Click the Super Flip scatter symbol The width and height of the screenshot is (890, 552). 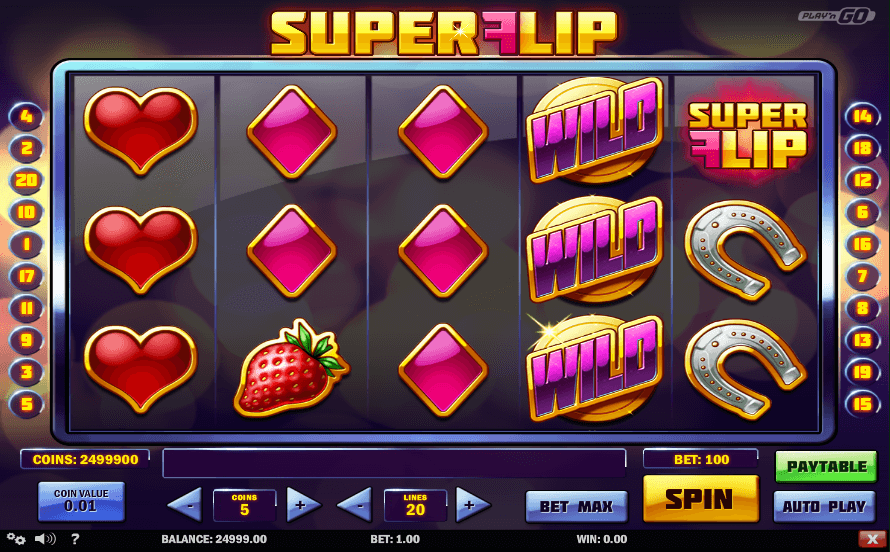[x=748, y=134]
